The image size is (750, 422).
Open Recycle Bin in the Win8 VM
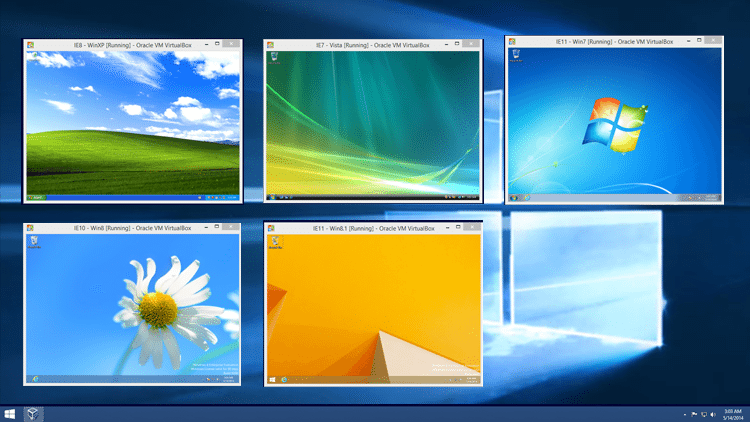coord(33,242)
